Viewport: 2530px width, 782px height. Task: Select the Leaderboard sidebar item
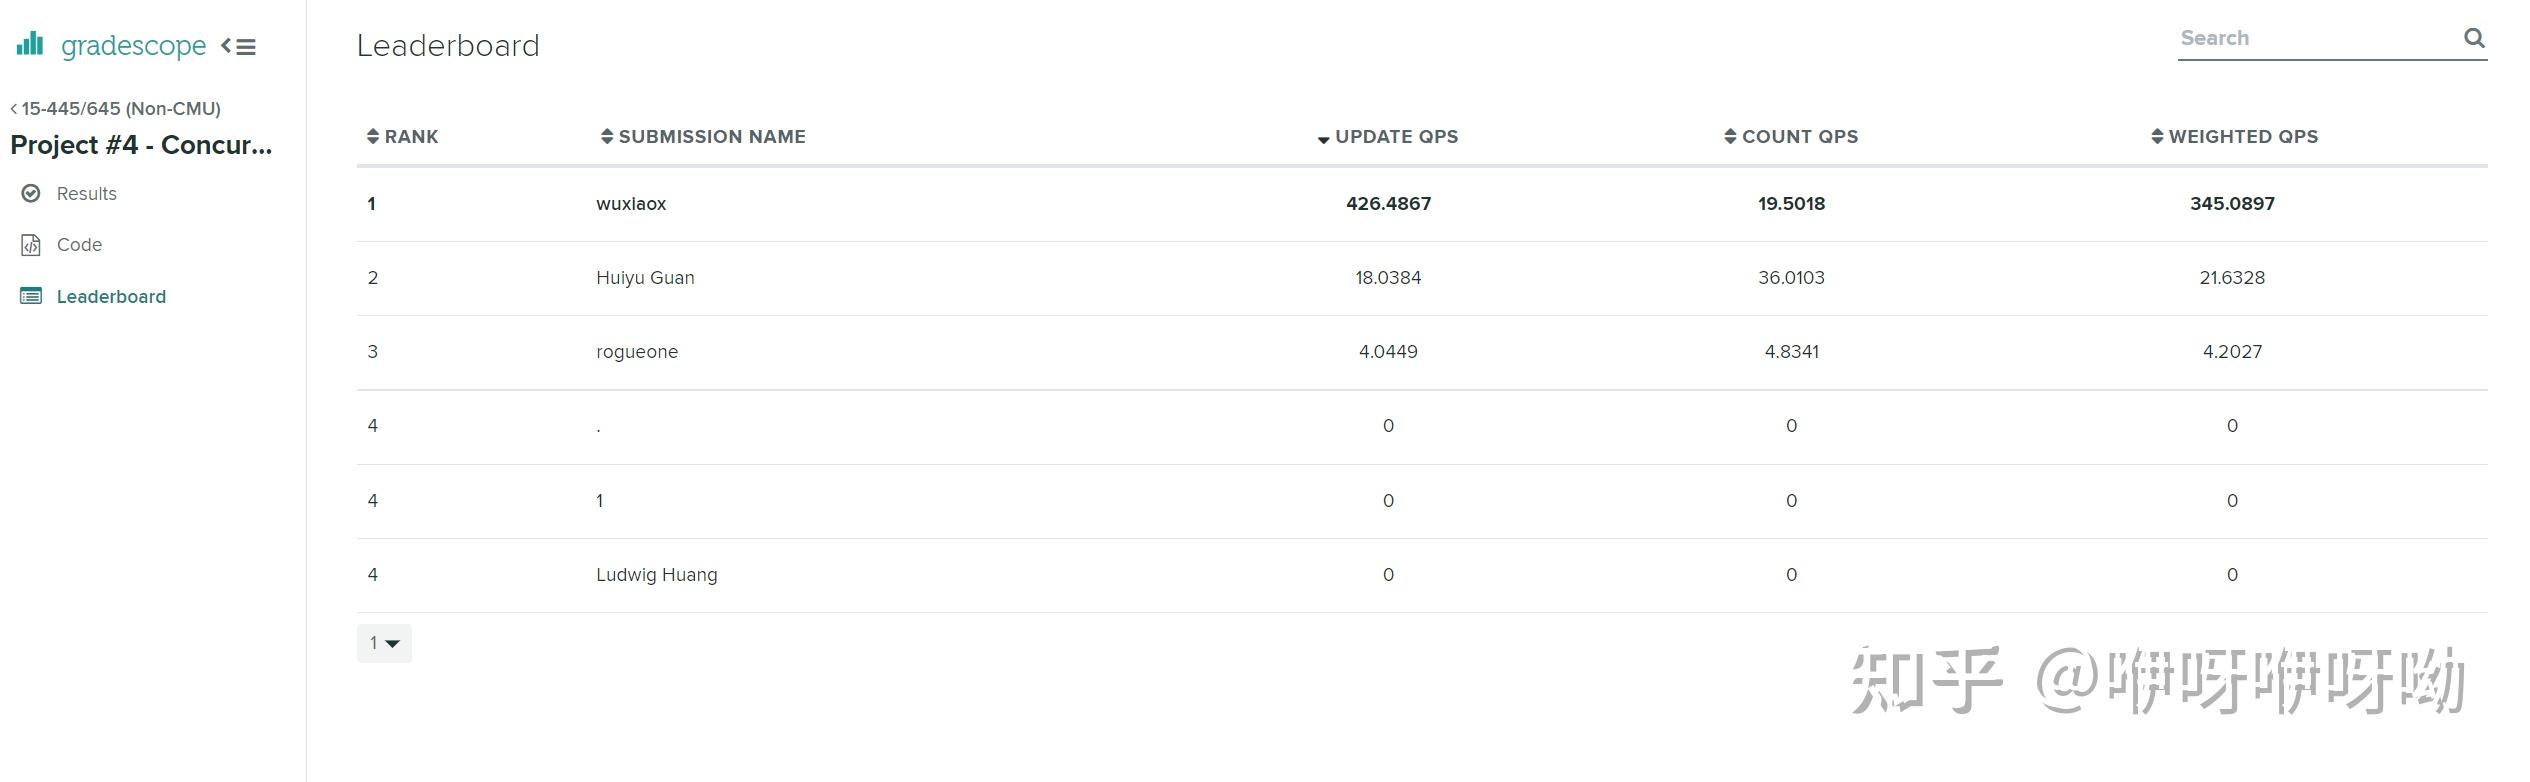pyautogui.click(x=111, y=296)
